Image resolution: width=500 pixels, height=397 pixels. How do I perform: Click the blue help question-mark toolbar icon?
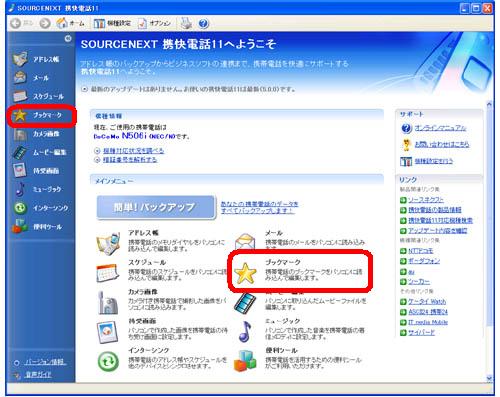point(203,23)
